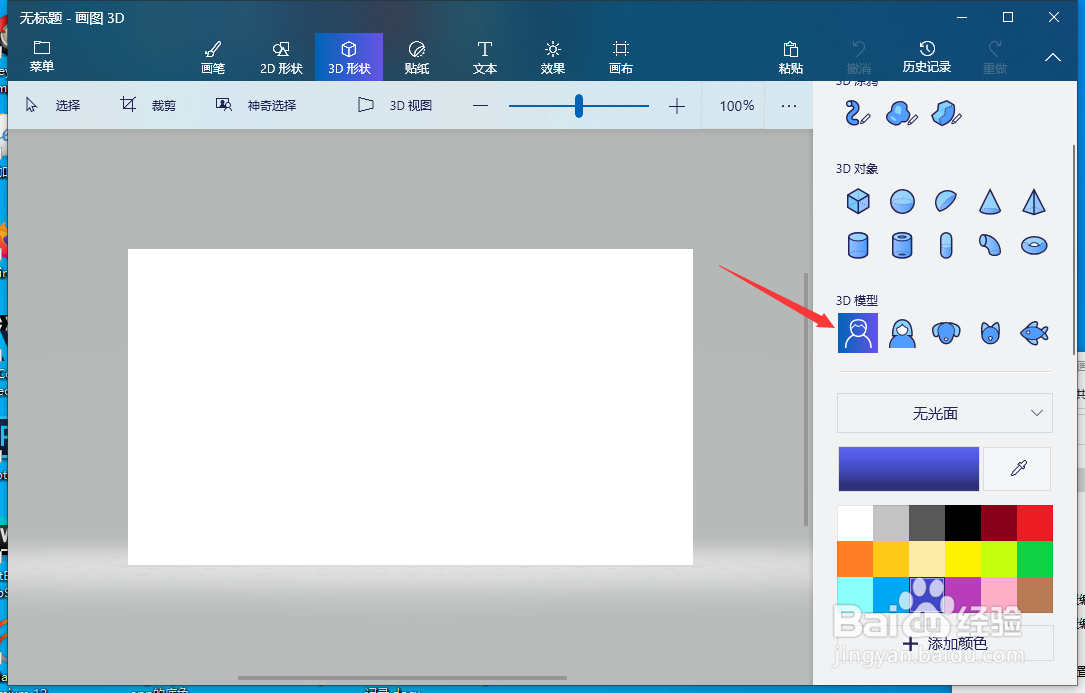Pick the dark red color swatch
Image resolution: width=1085 pixels, height=693 pixels.
pos(999,523)
